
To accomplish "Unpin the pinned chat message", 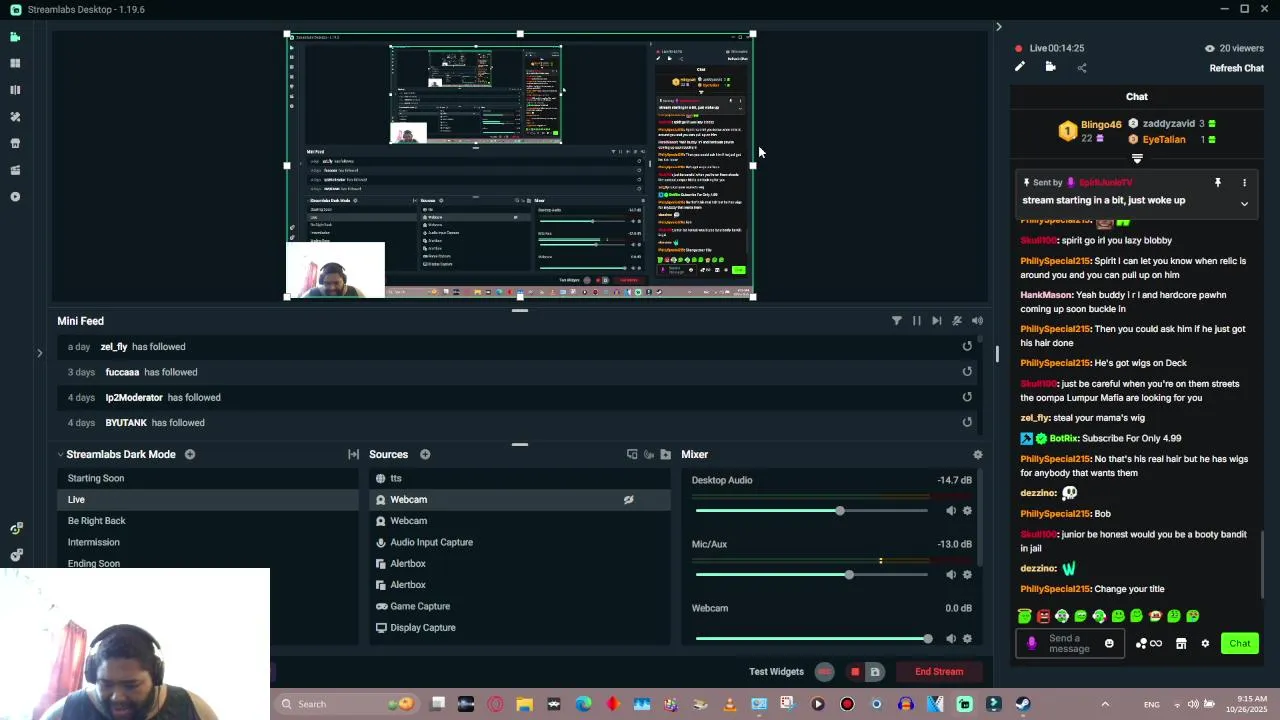I will [x=1217, y=183].
